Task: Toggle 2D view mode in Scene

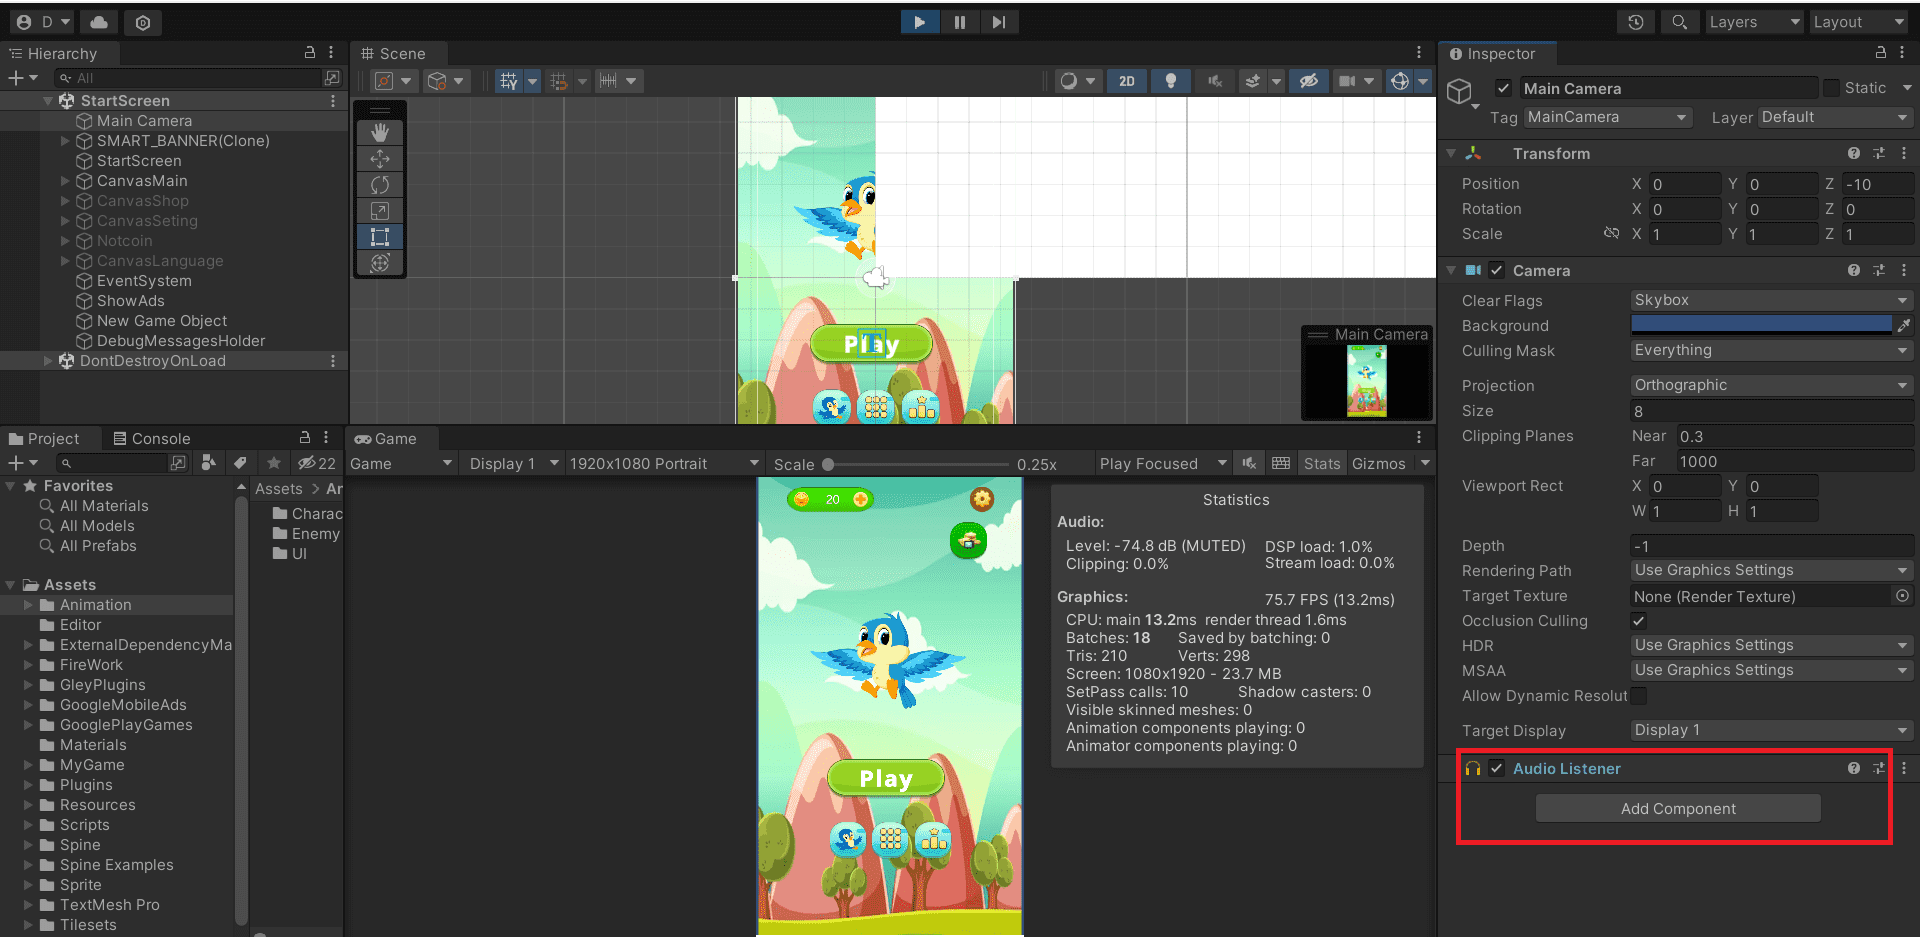Action: pyautogui.click(x=1127, y=81)
